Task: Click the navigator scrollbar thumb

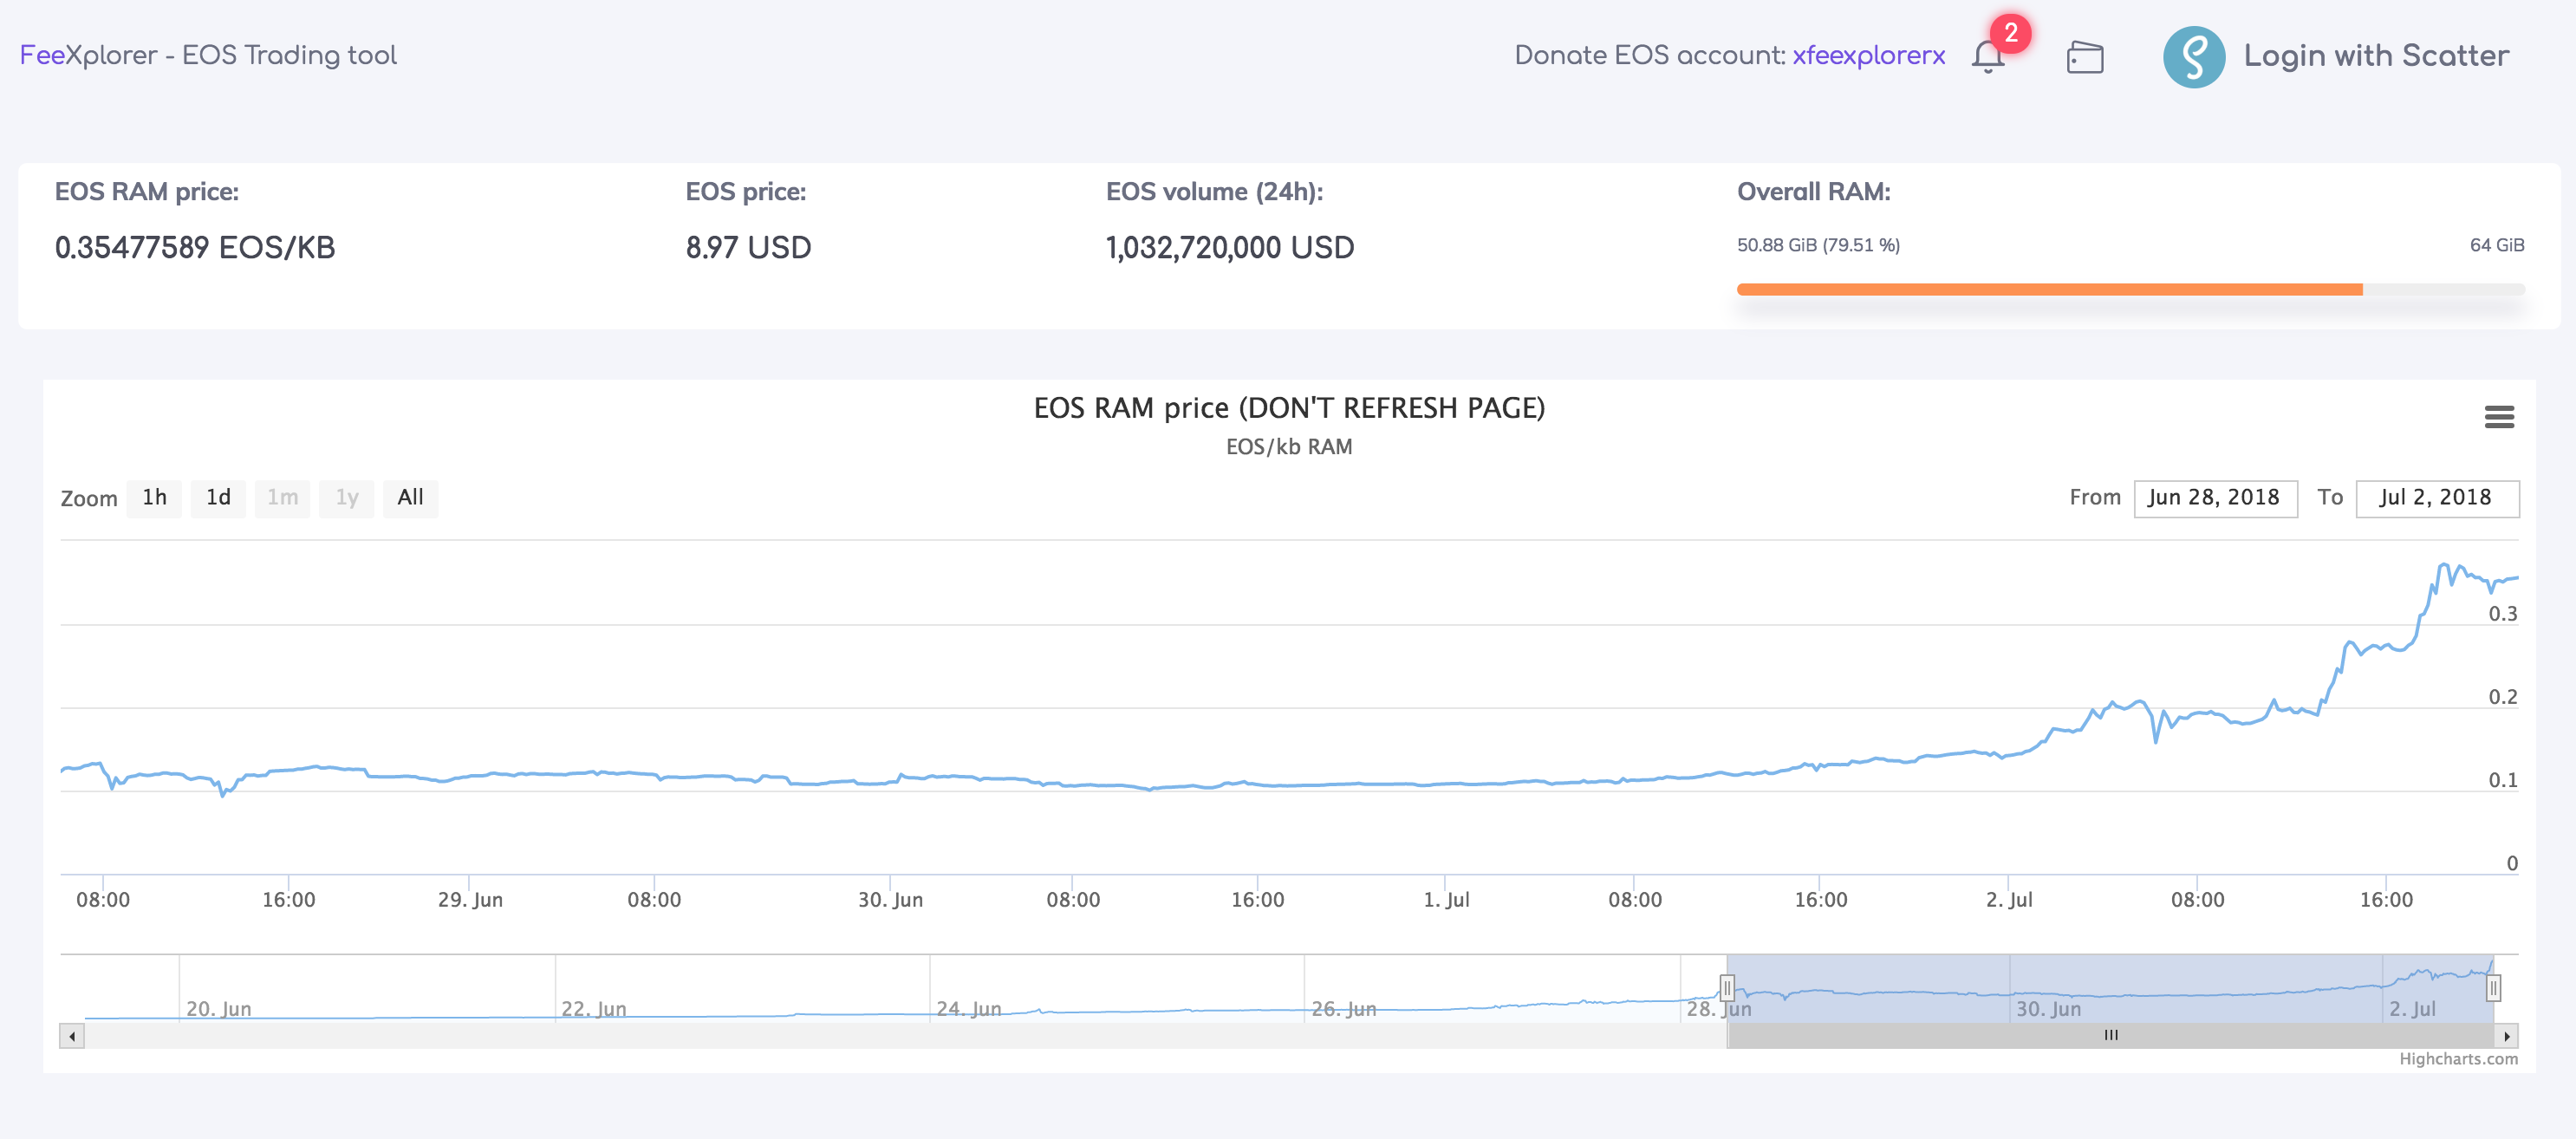Action: tap(2110, 1036)
